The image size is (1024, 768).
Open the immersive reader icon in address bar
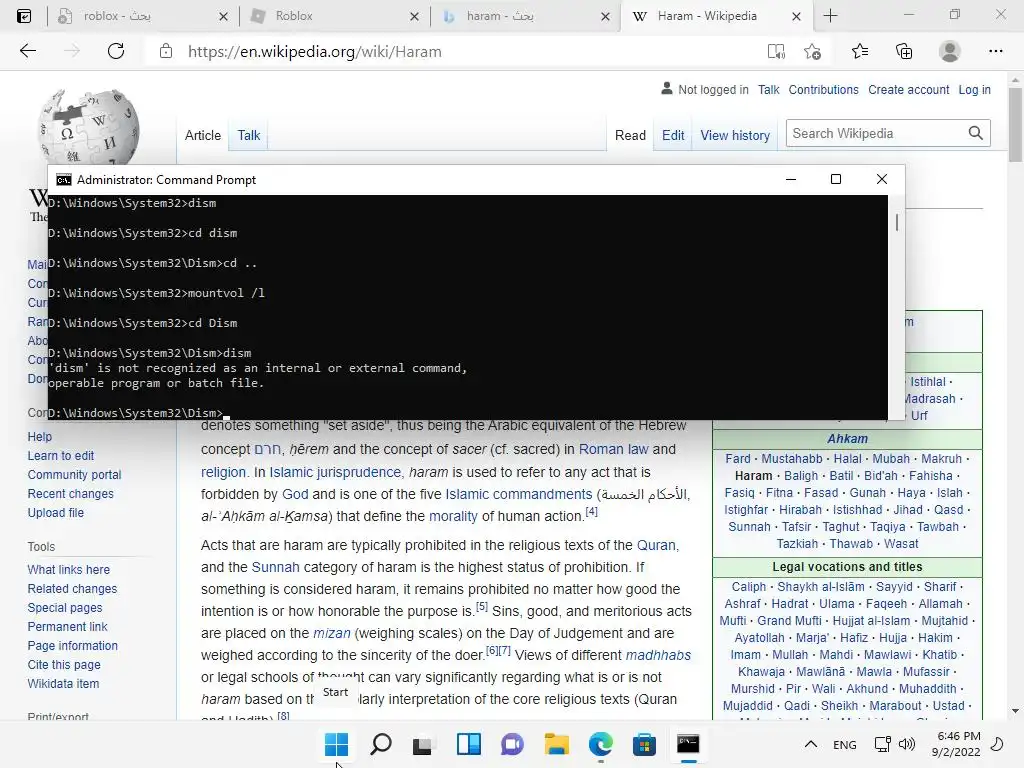(776, 52)
